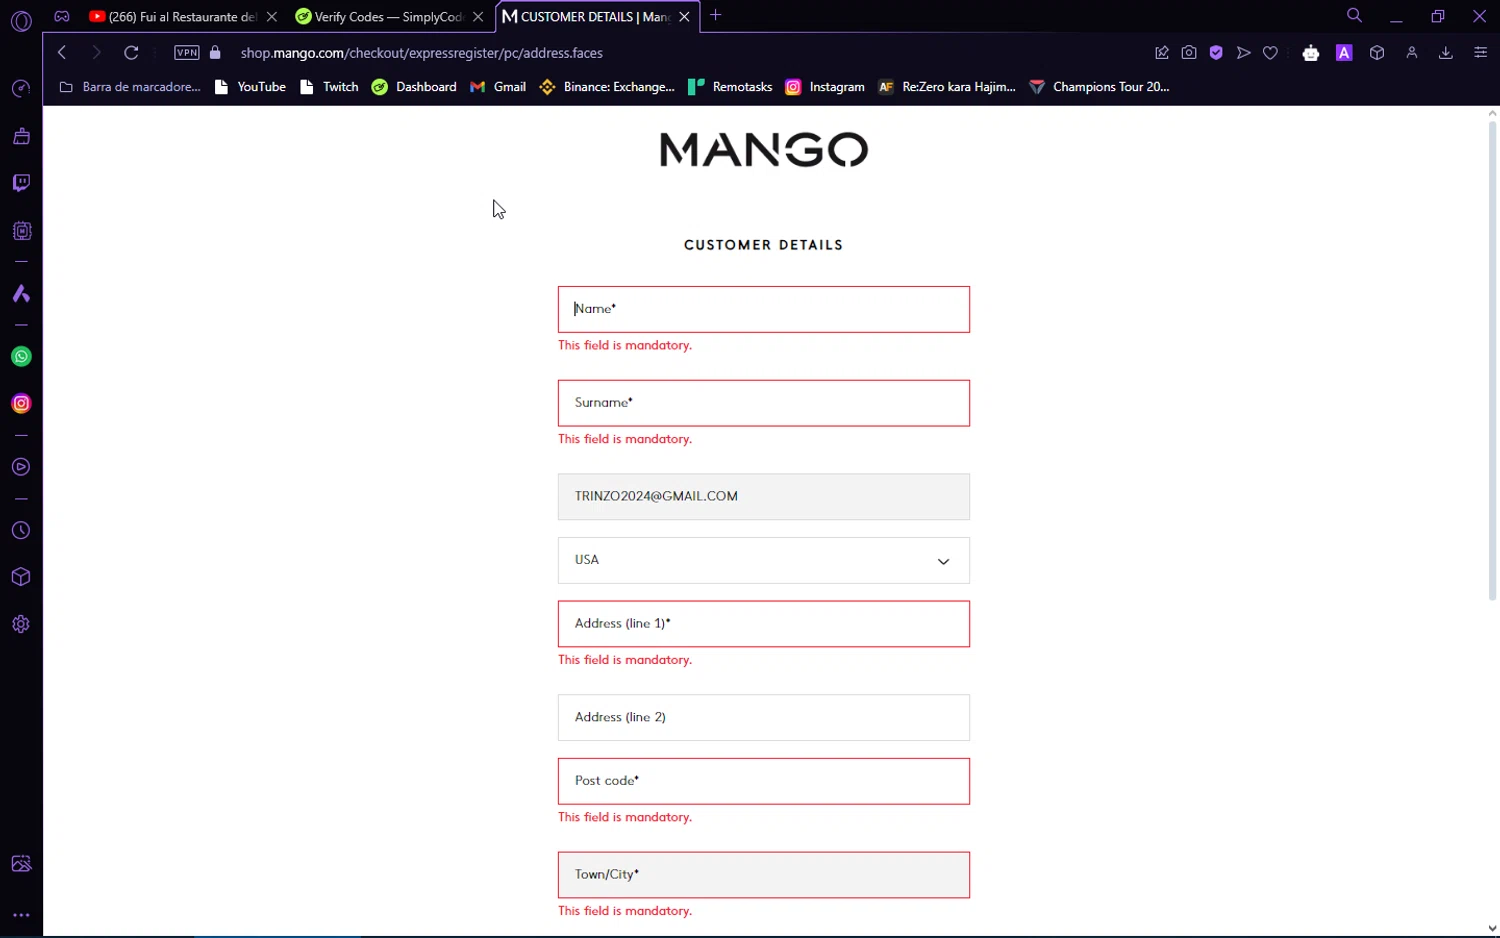This screenshot has width=1500, height=938.
Task: Open Twitch panel in sidebar
Action: coord(21,183)
